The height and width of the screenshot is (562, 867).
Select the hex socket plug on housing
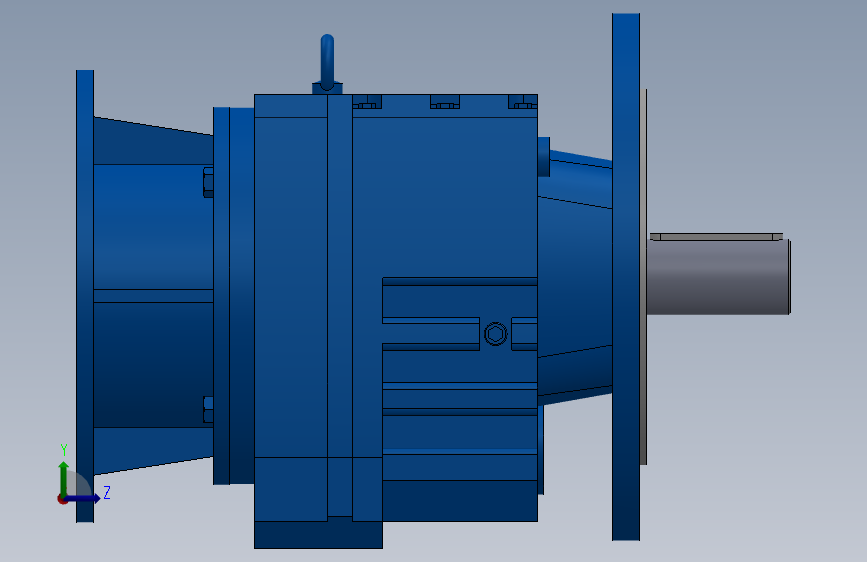click(x=495, y=334)
